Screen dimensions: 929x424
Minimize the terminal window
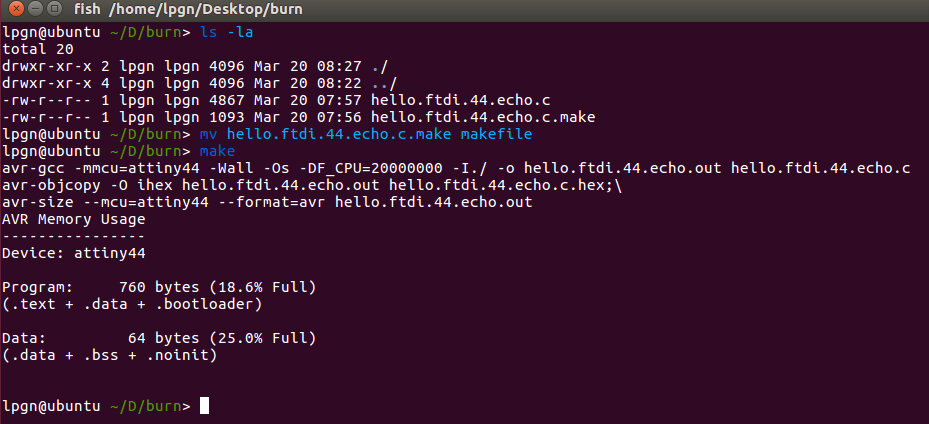(x=36, y=9)
